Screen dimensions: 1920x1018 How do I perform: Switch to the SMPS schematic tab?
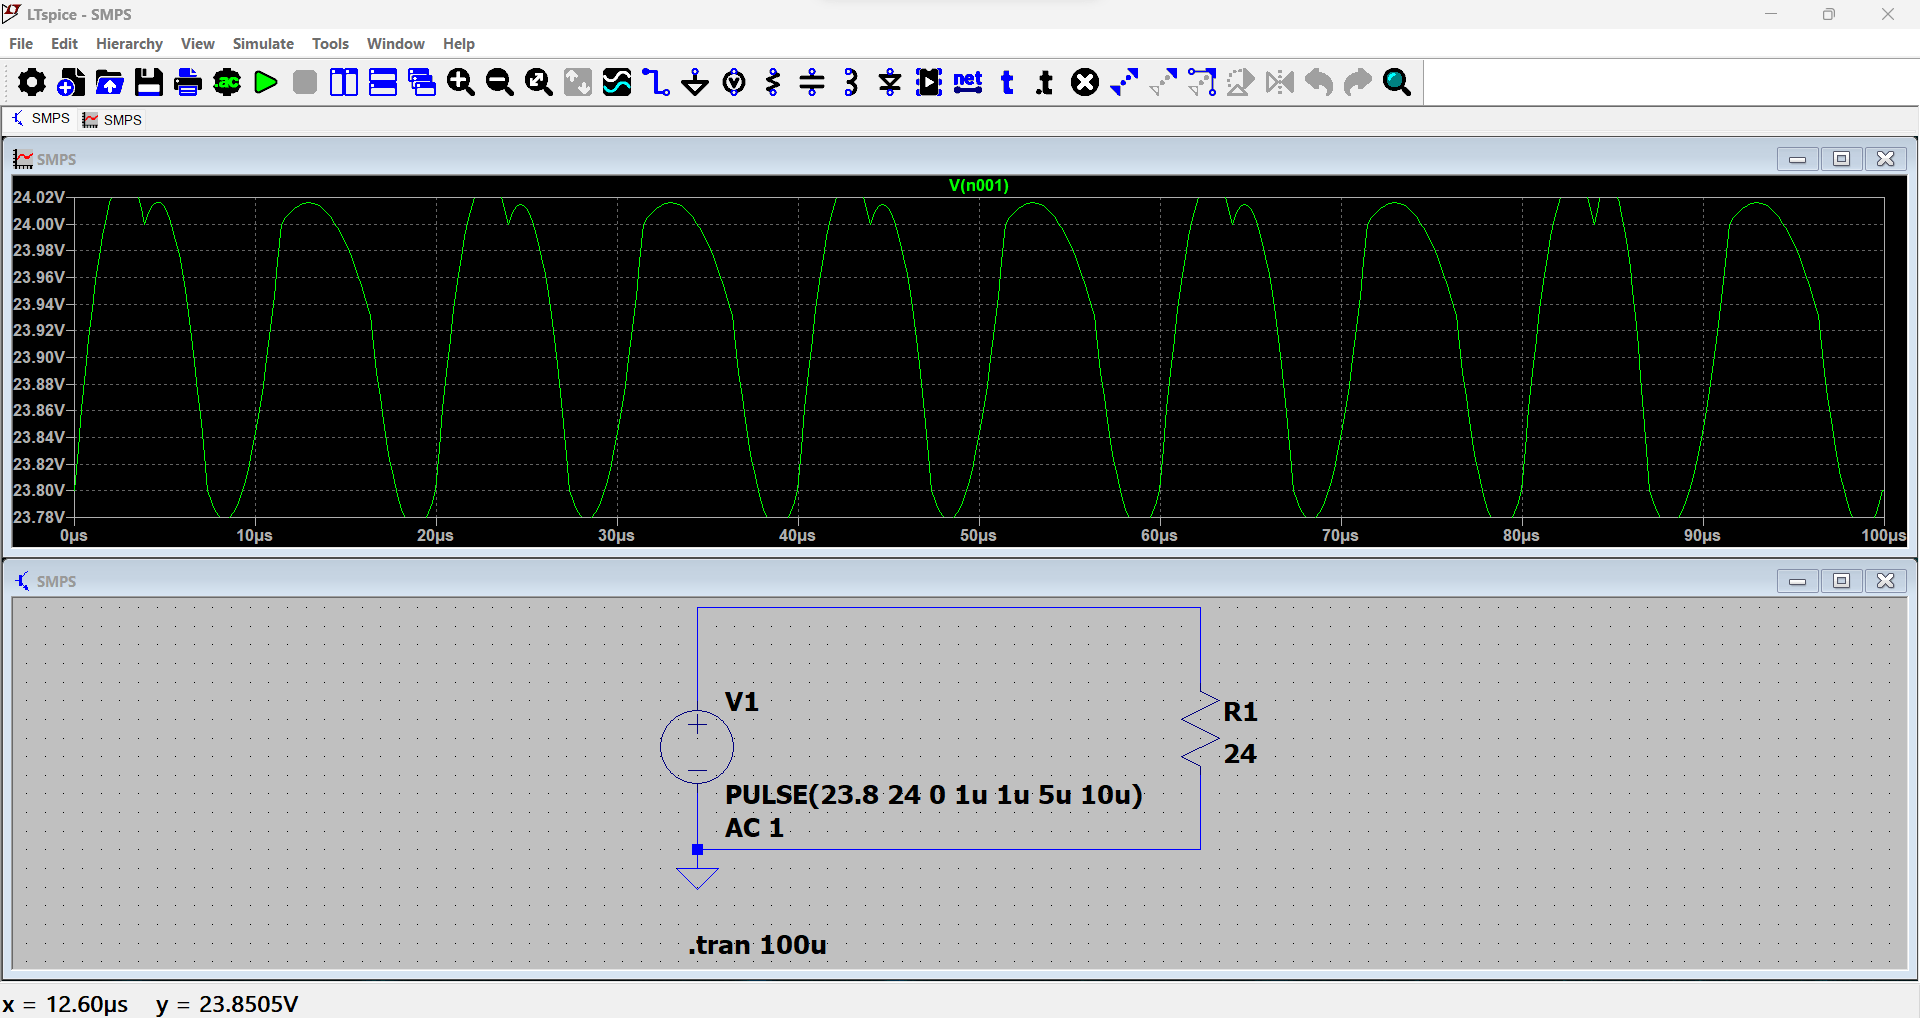(41, 119)
